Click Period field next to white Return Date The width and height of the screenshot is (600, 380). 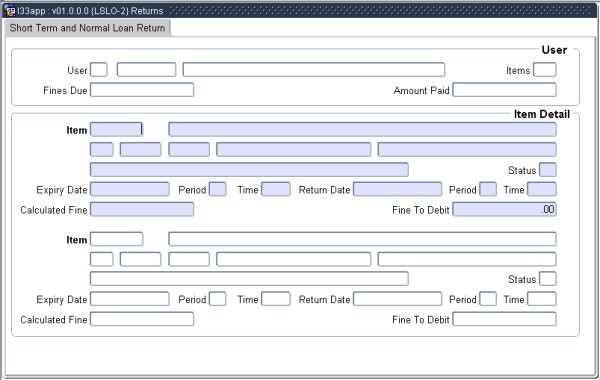488,299
